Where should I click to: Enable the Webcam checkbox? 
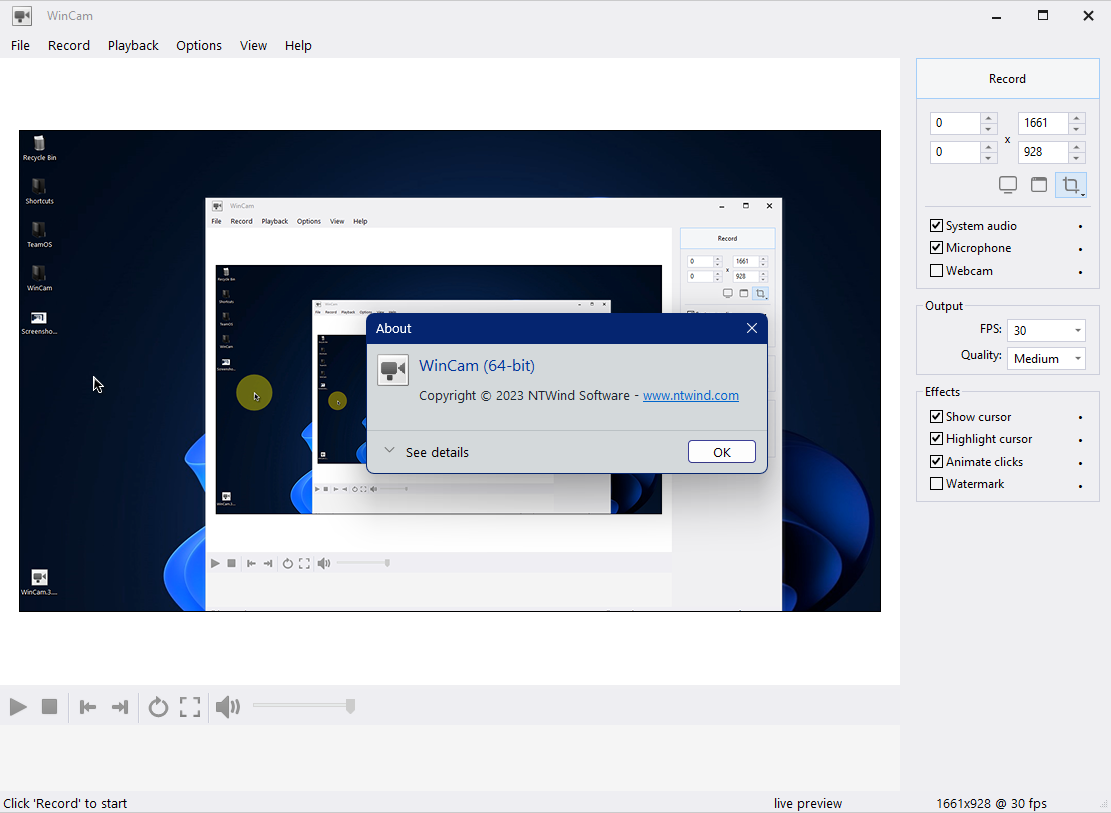(x=936, y=270)
